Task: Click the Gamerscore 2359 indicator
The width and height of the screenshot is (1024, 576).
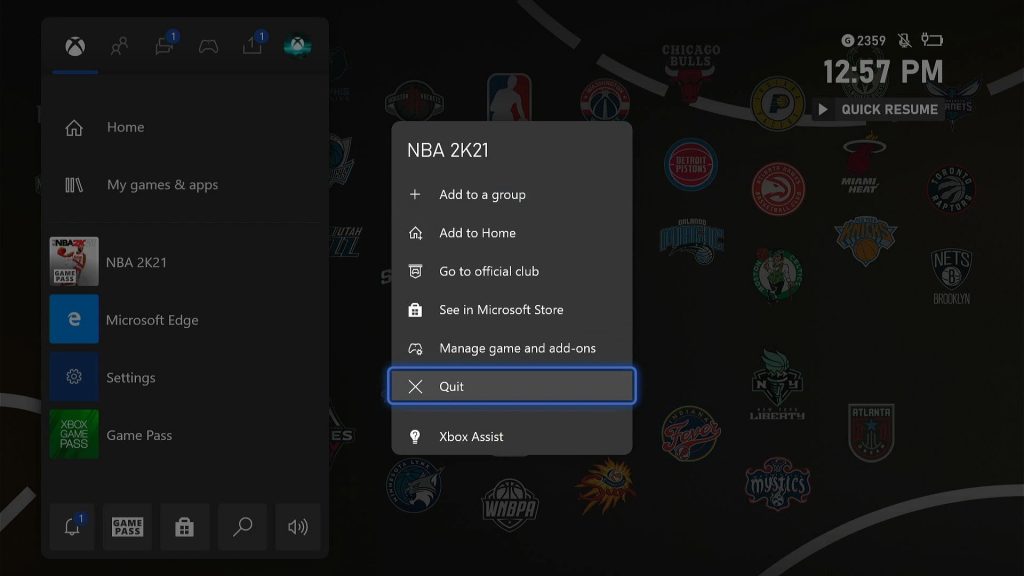Action: click(x=863, y=40)
